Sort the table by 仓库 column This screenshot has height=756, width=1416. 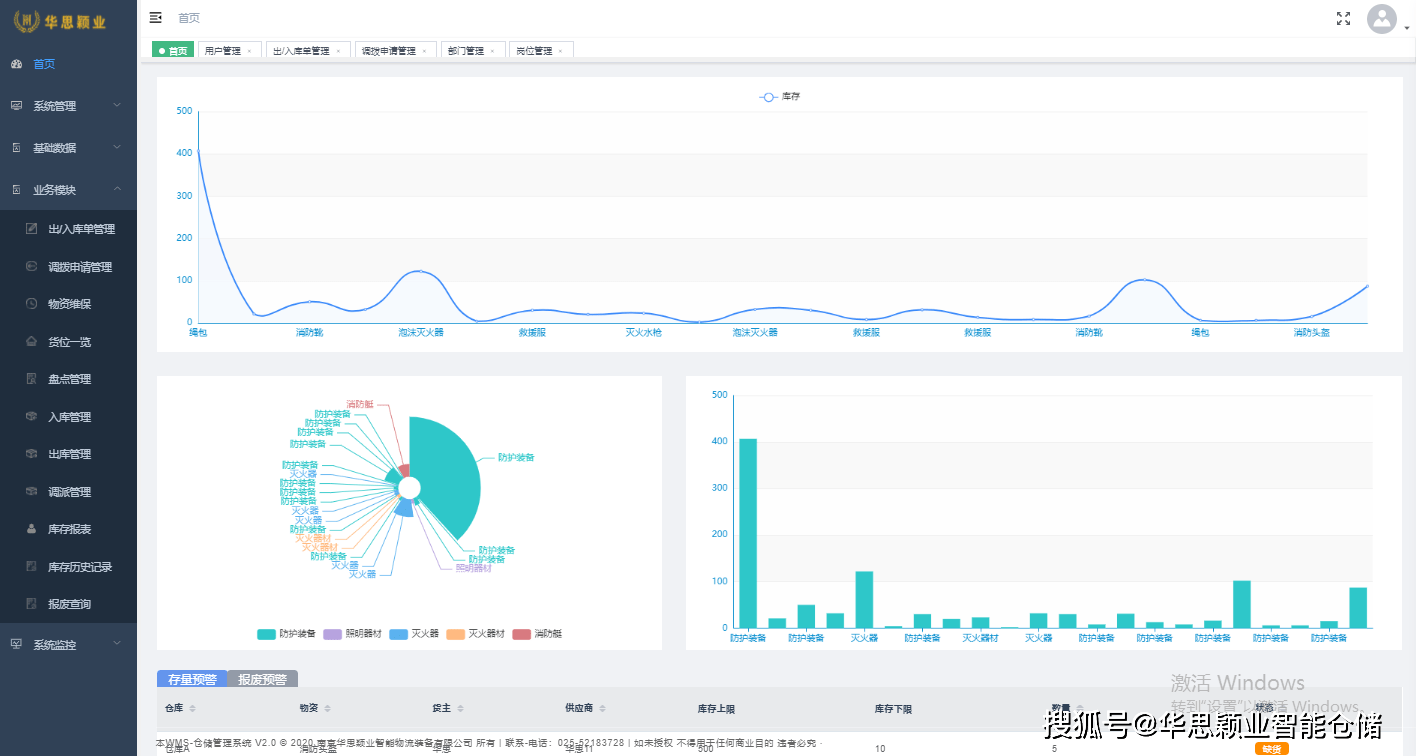click(192, 709)
